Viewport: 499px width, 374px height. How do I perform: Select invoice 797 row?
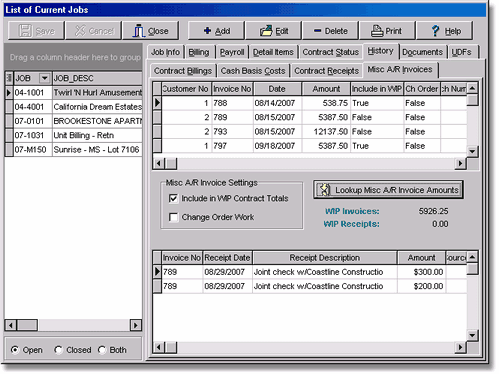pos(310,146)
